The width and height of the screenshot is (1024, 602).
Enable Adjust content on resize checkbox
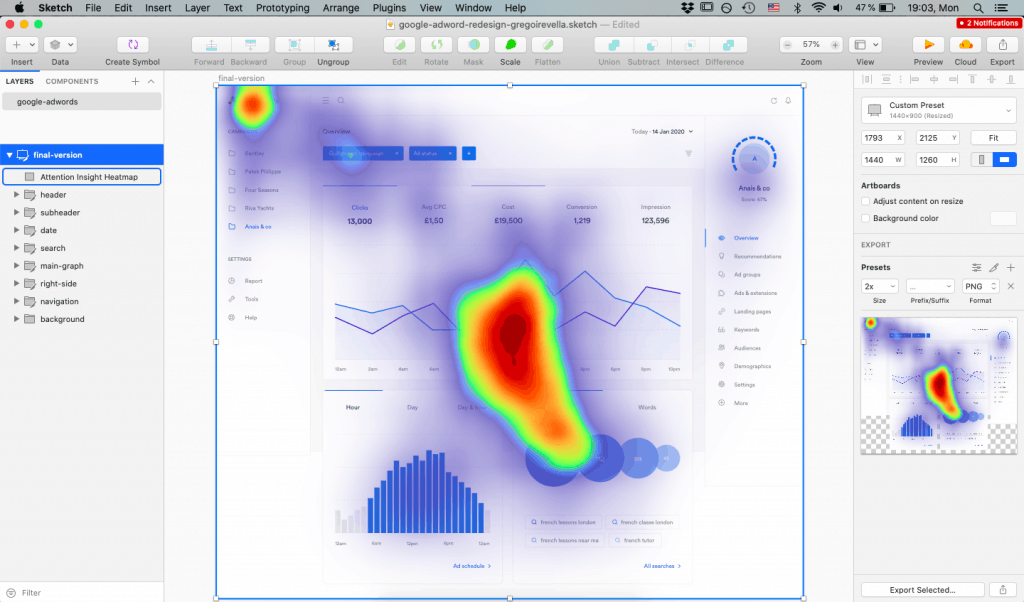point(865,201)
